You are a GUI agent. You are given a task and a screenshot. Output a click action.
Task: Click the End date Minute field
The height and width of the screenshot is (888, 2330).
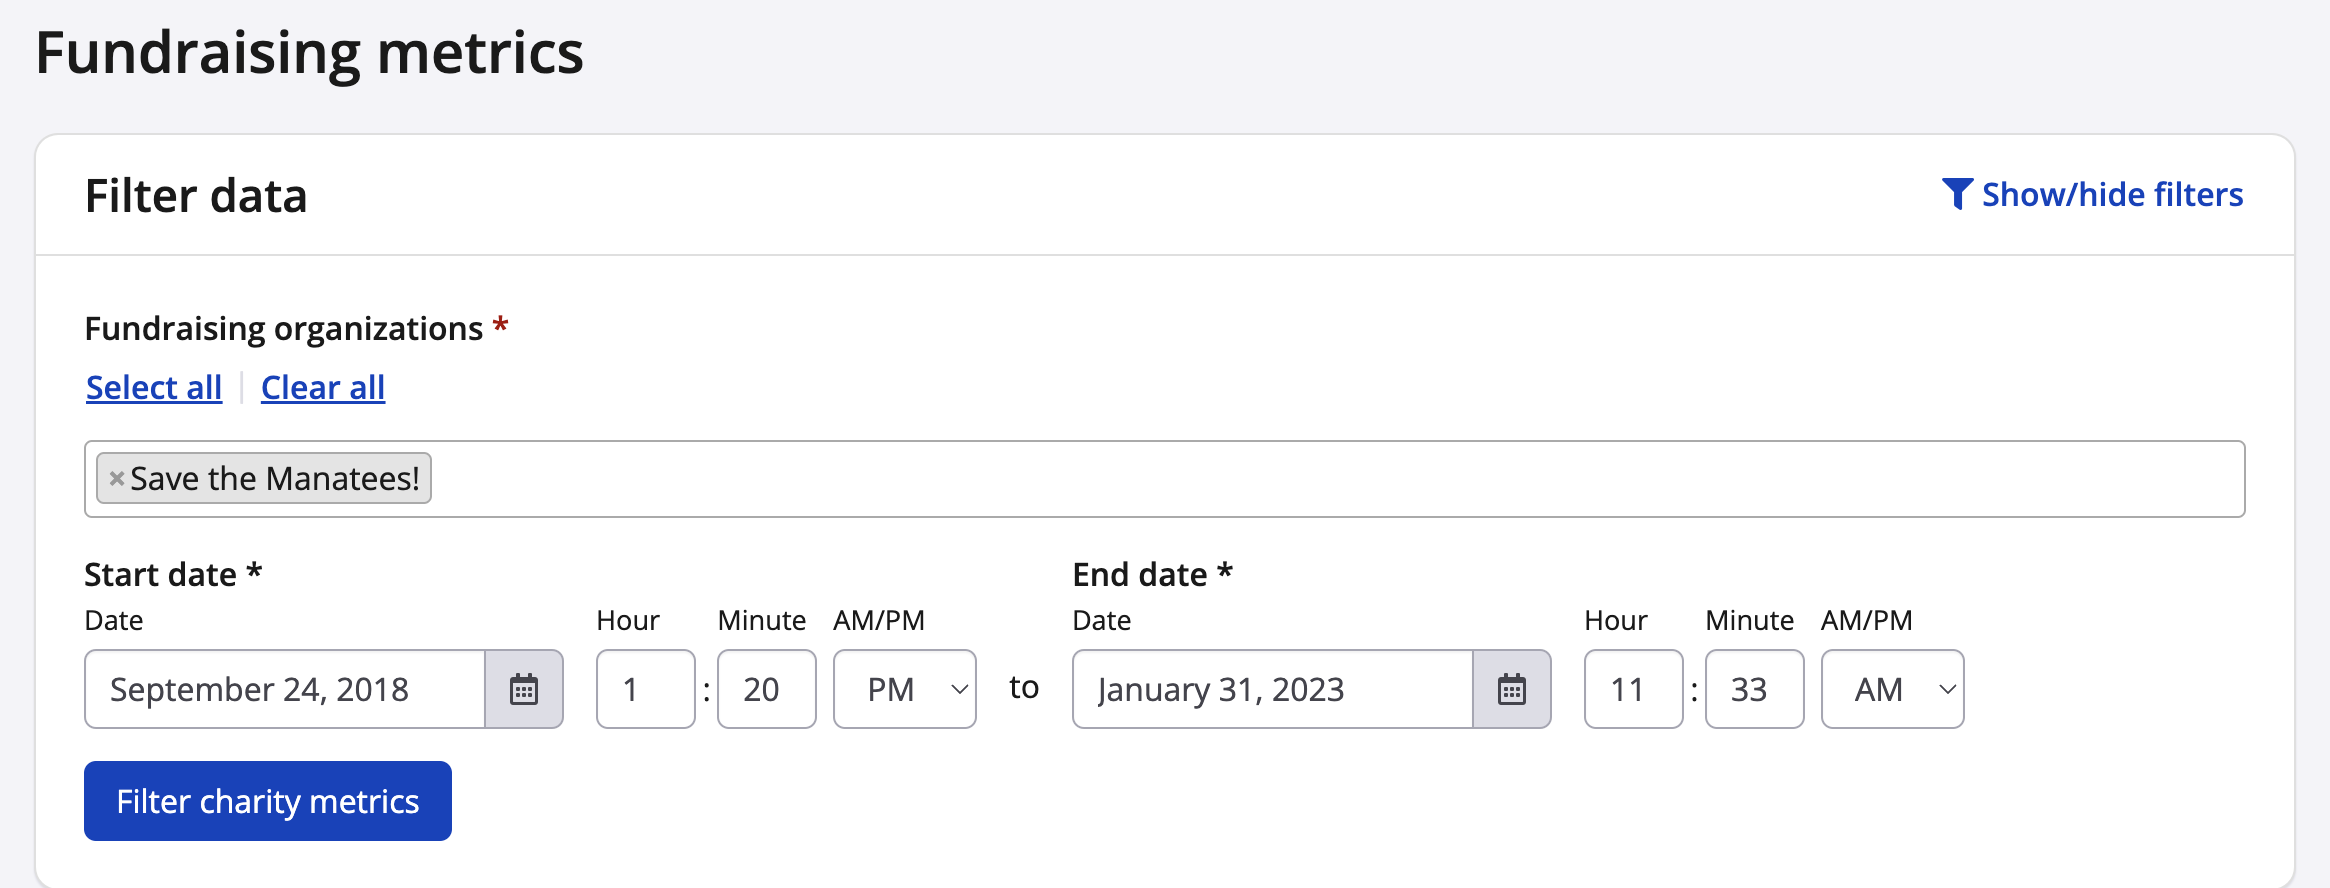point(1754,690)
